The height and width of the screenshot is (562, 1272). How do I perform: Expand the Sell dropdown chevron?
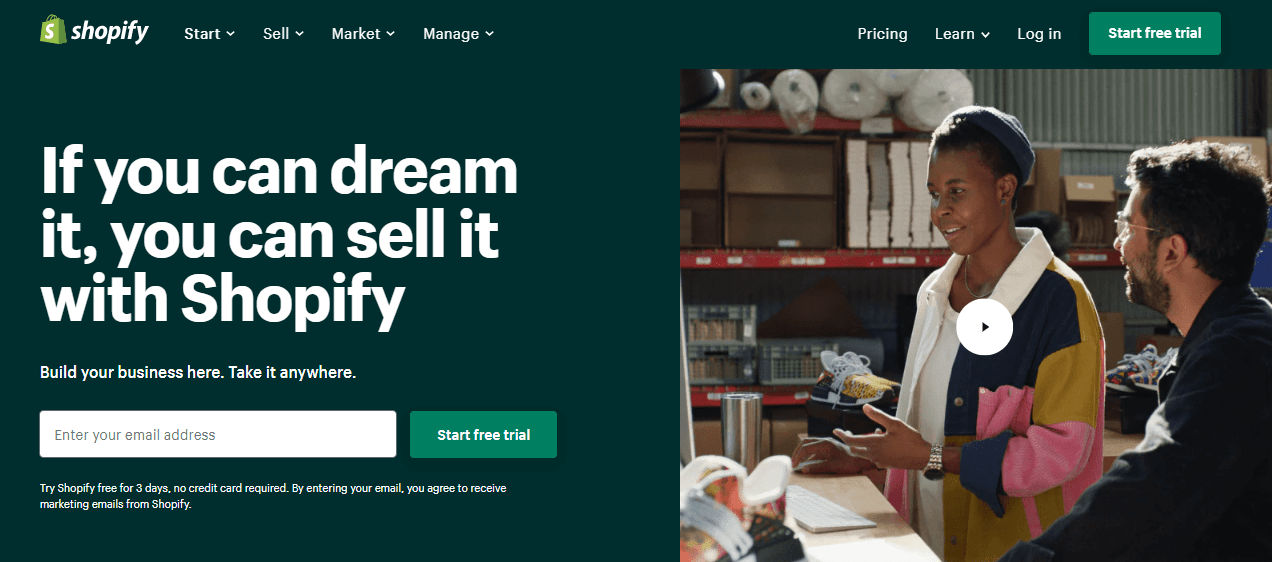[299, 34]
